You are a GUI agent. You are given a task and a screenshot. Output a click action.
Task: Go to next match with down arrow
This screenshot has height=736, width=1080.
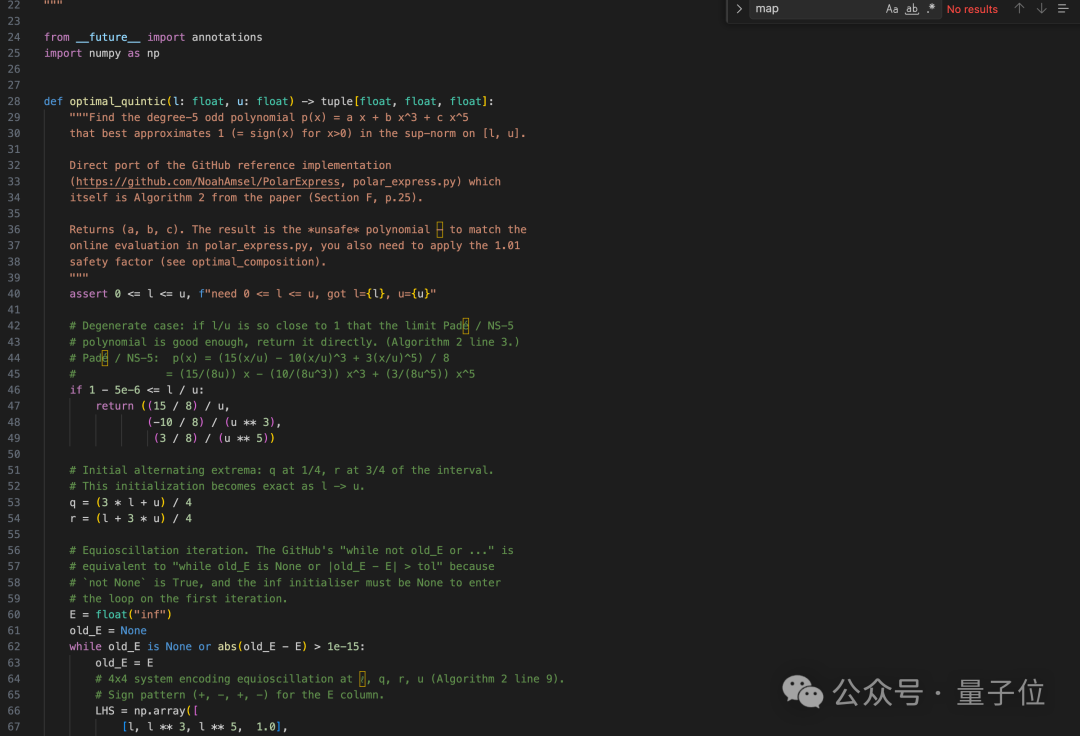pos(1041,9)
